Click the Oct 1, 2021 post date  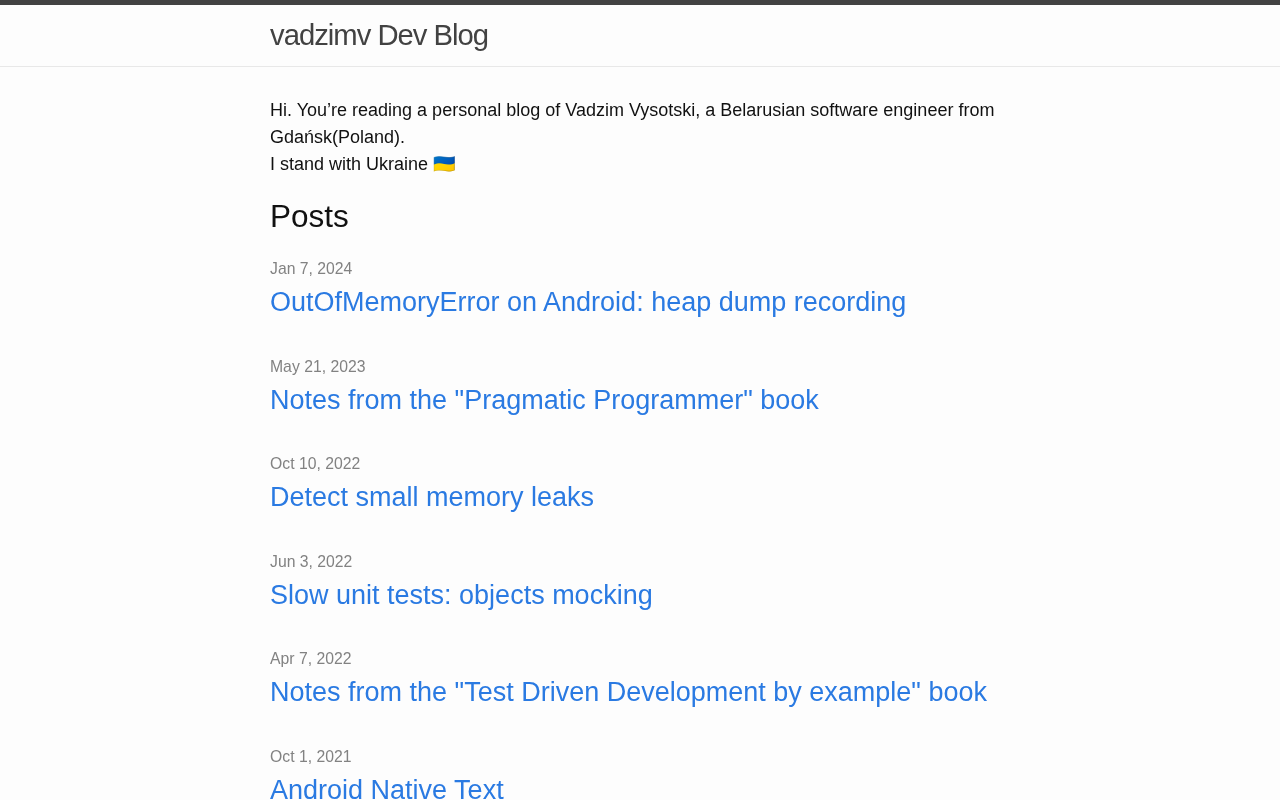311,757
